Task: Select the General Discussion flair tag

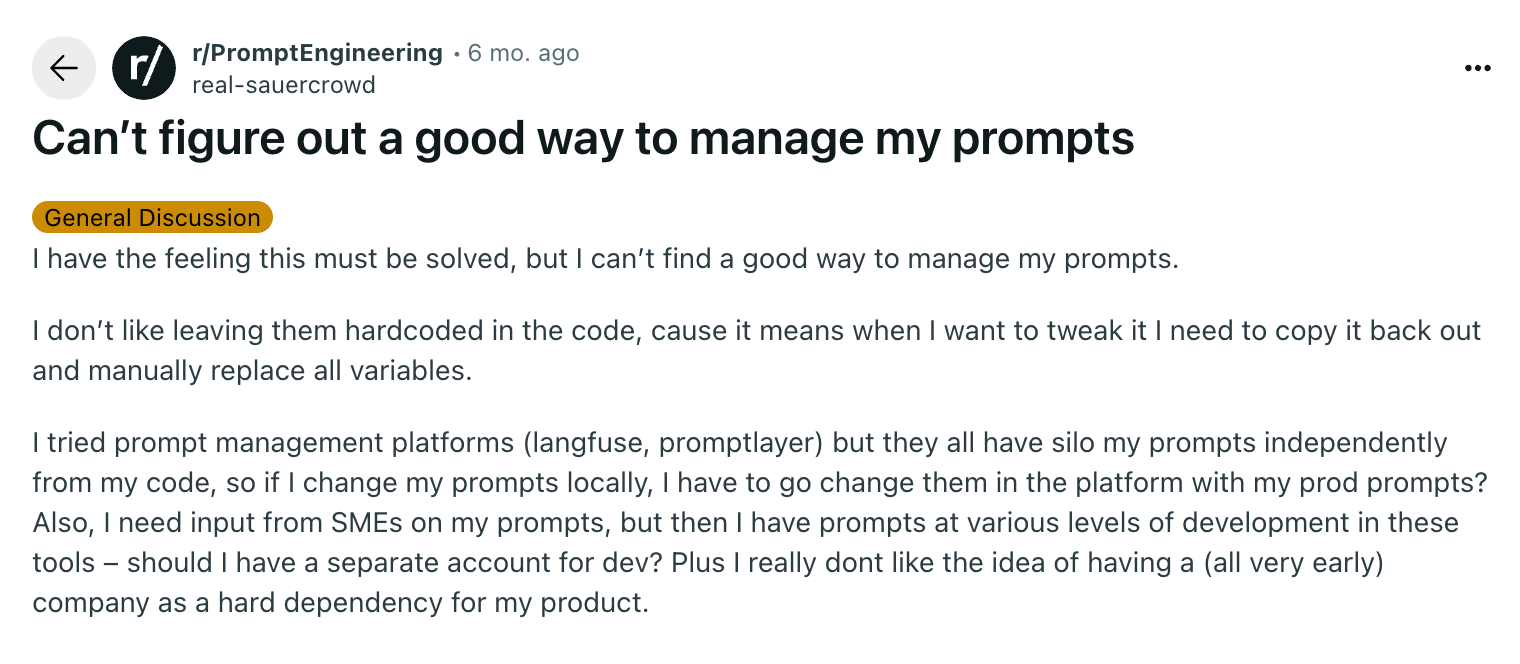Action: point(152,217)
